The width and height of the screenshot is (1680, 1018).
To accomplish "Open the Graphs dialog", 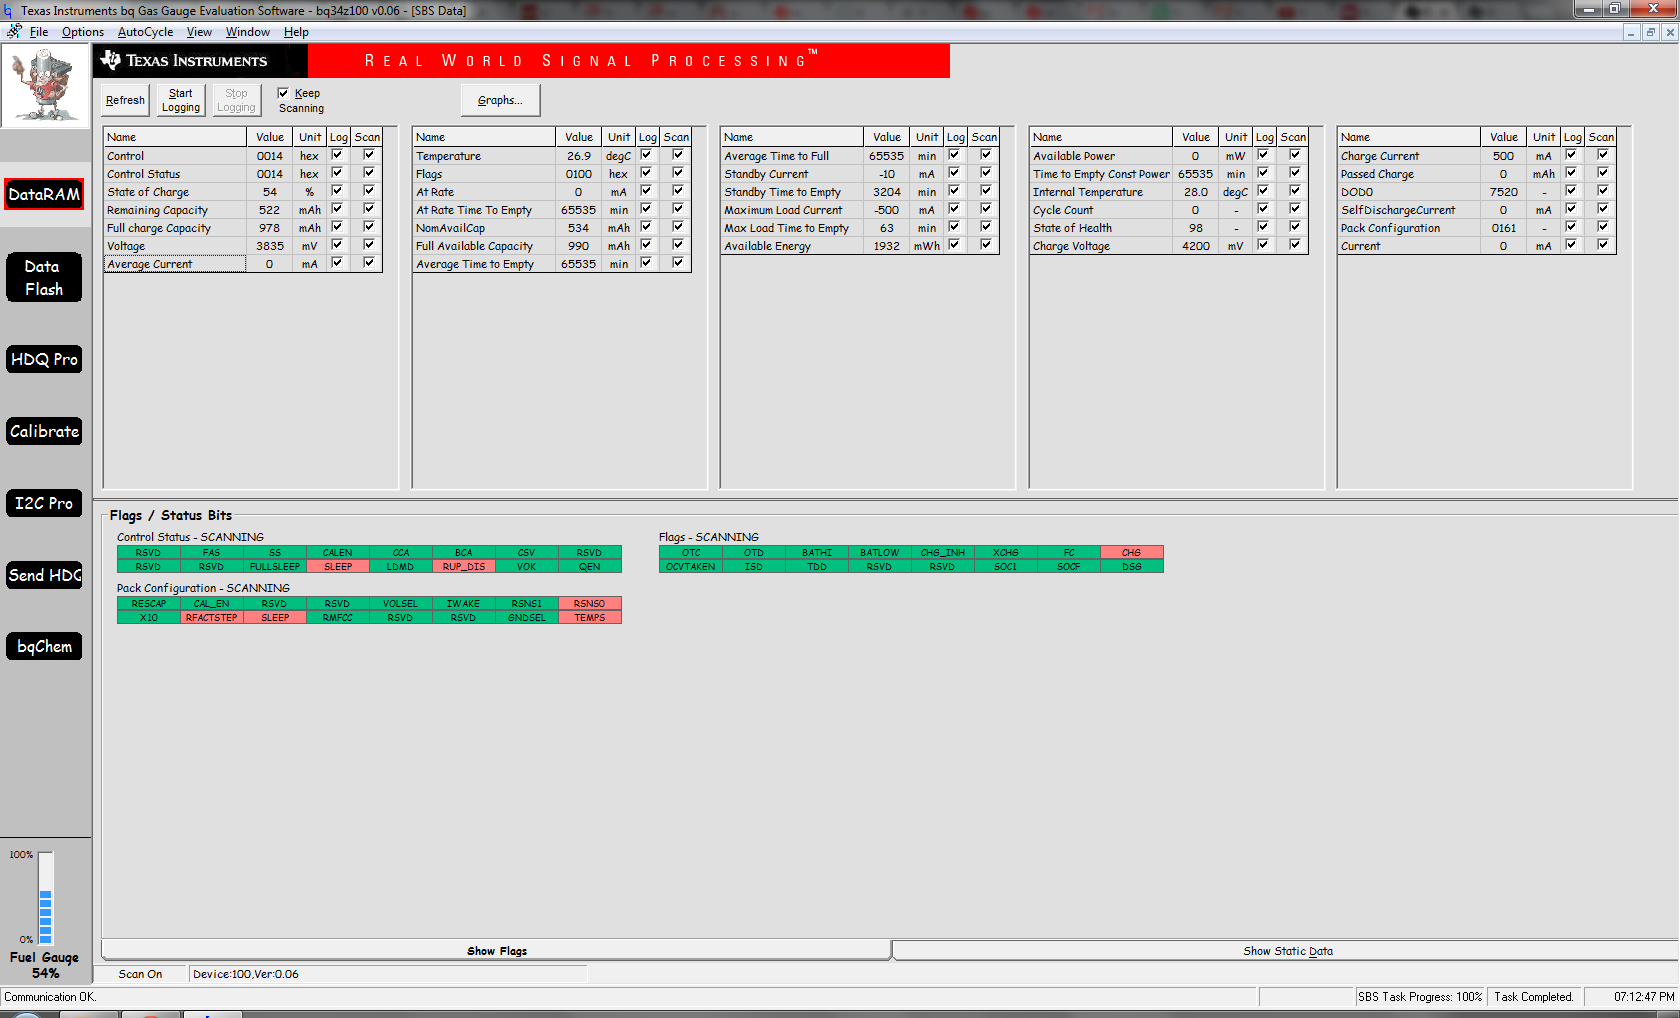I will [500, 100].
